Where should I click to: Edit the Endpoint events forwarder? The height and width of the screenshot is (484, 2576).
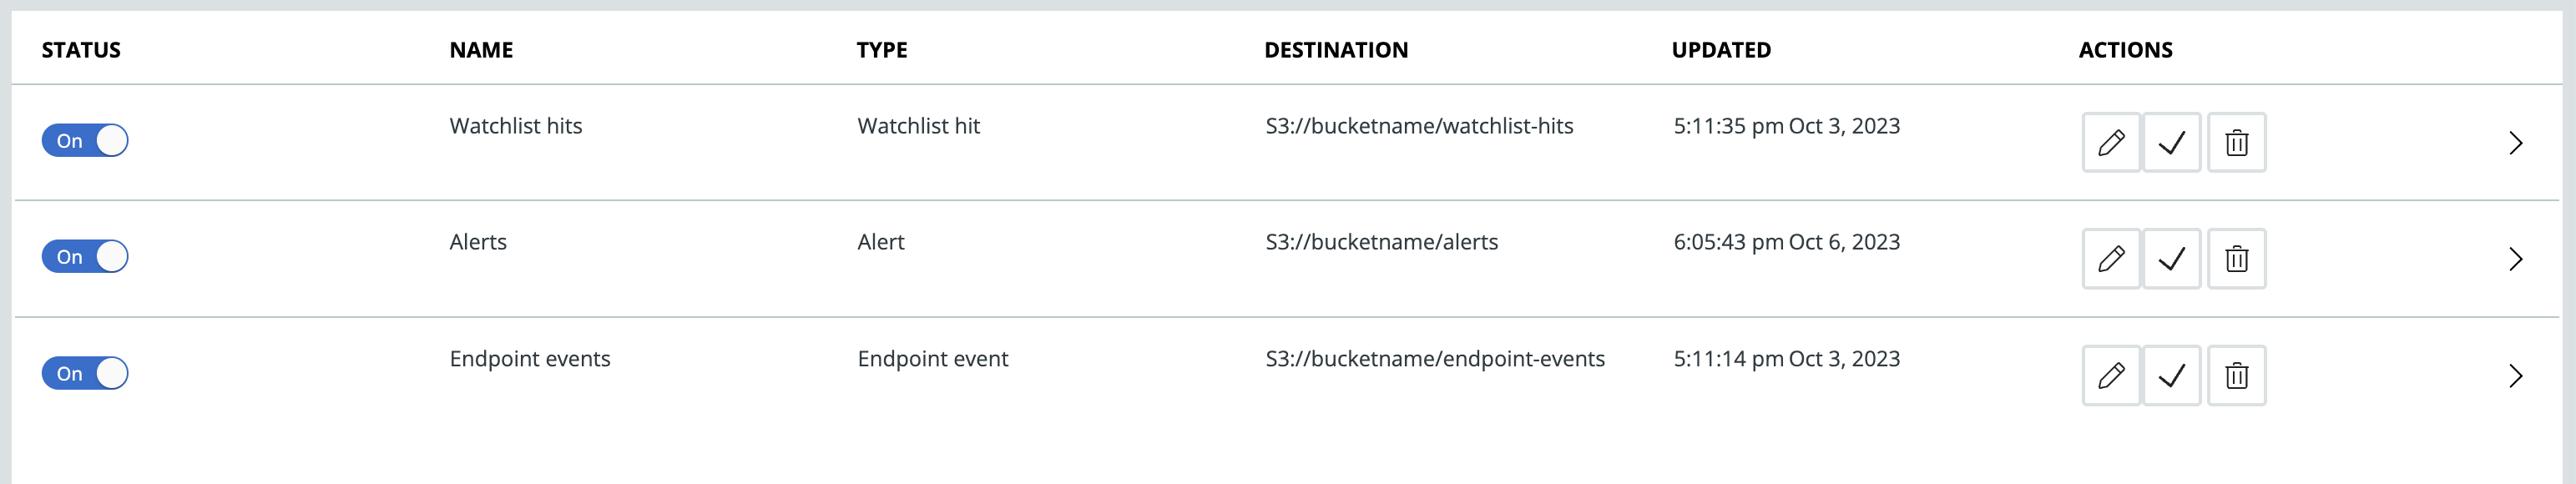[2110, 376]
